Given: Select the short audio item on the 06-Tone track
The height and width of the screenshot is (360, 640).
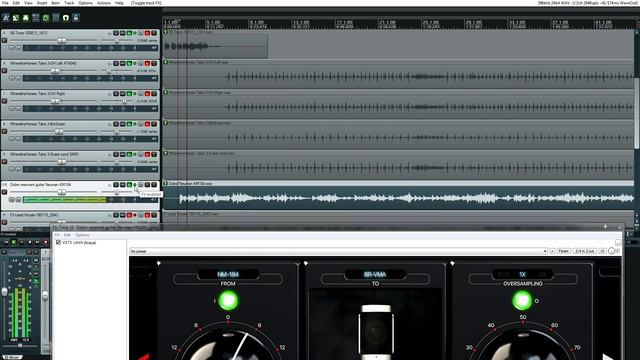Looking at the screenshot, I should (215, 46).
